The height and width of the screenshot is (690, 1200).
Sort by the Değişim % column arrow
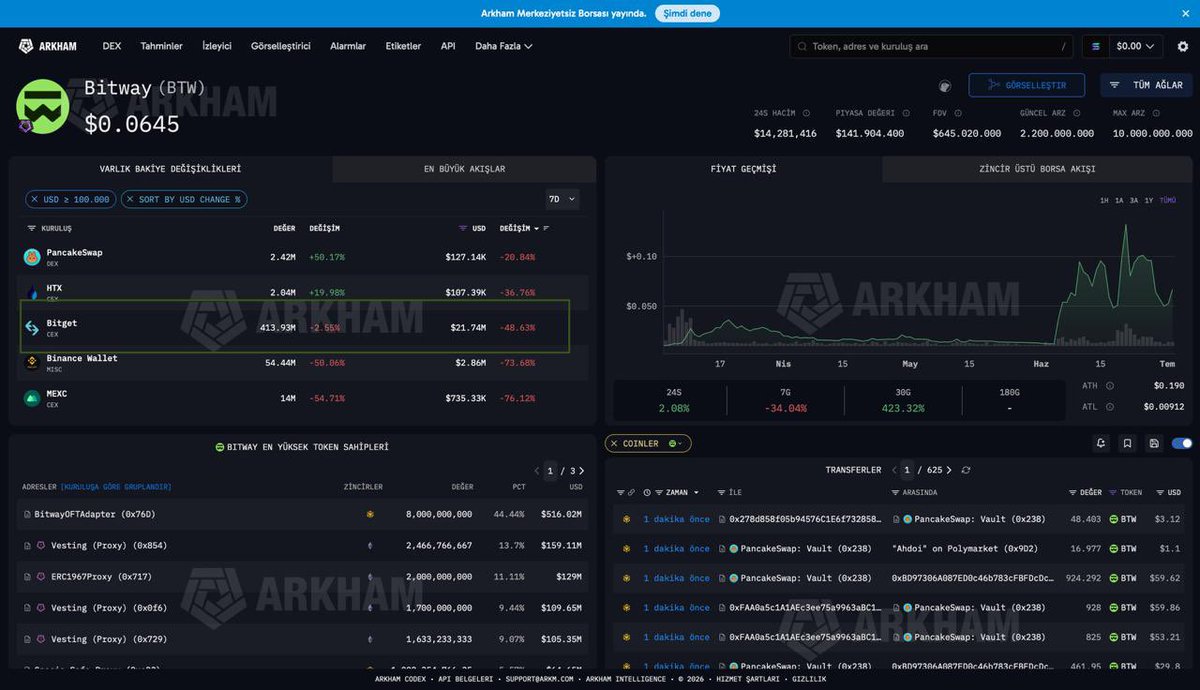pos(536,229)
